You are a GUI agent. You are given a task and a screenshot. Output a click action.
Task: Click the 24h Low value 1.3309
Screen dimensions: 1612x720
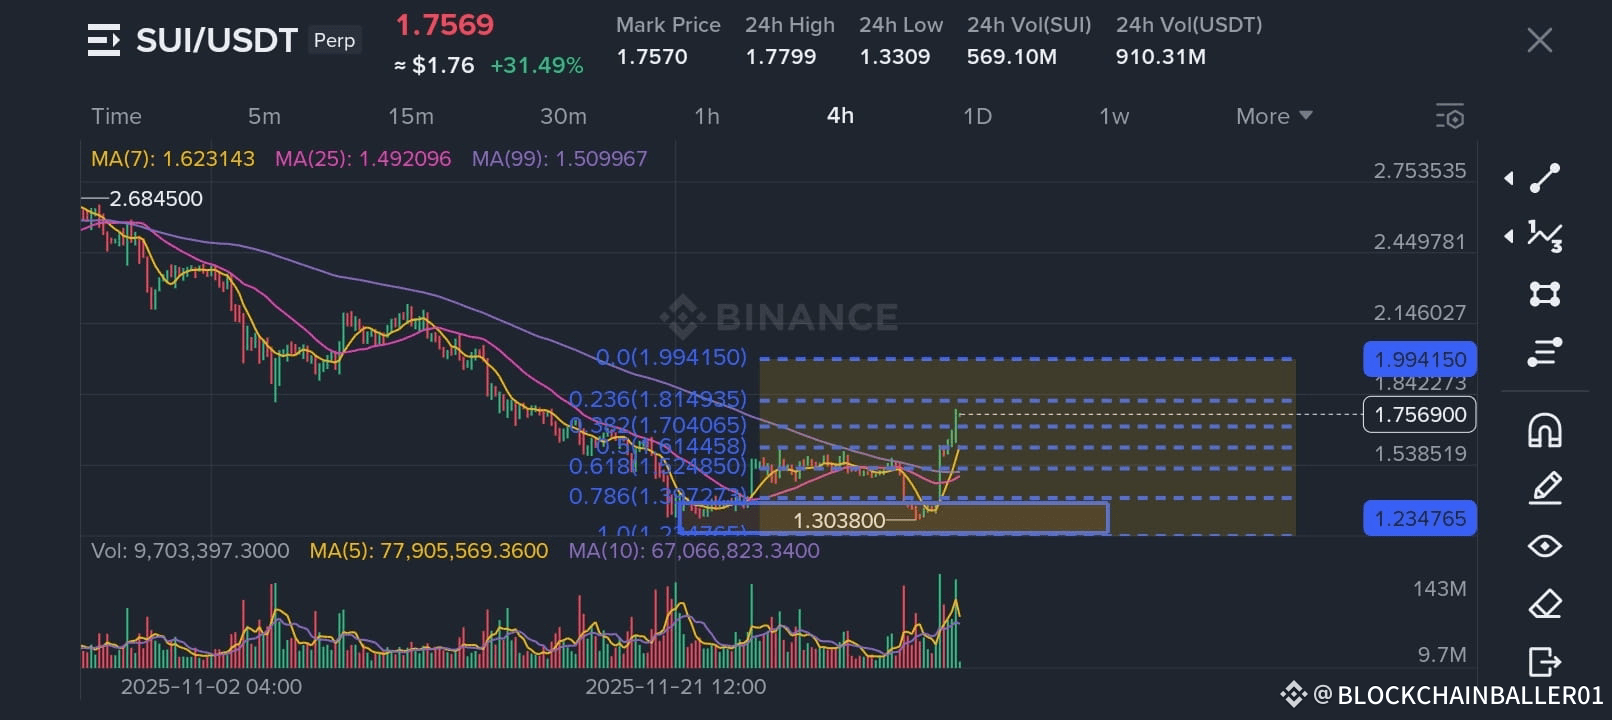(x=895, y=57)
